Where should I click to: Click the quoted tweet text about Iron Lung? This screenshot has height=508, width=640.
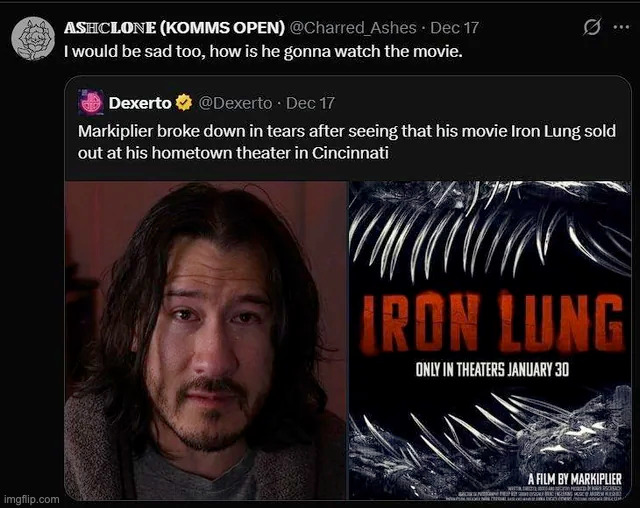[x=347, y=142]
